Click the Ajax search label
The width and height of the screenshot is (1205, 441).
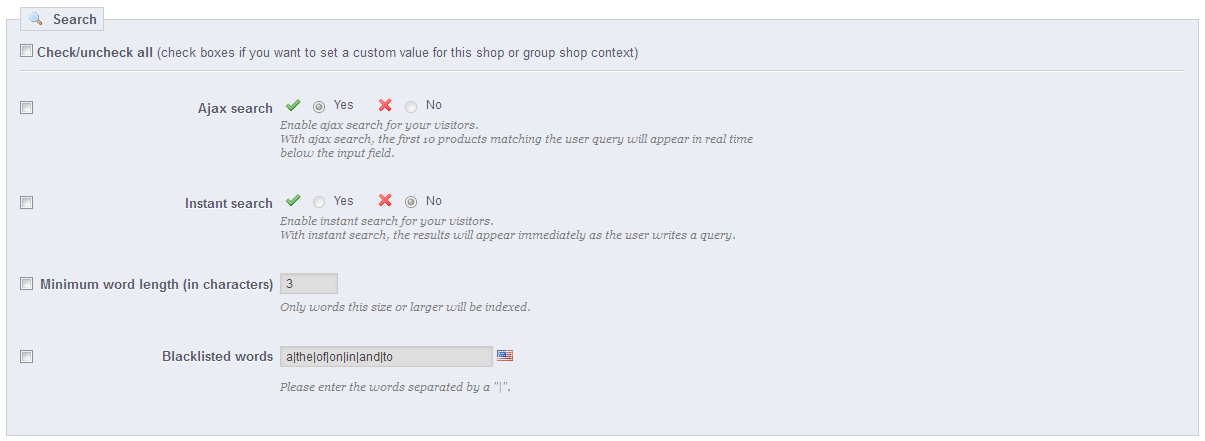tap(235, 108)
